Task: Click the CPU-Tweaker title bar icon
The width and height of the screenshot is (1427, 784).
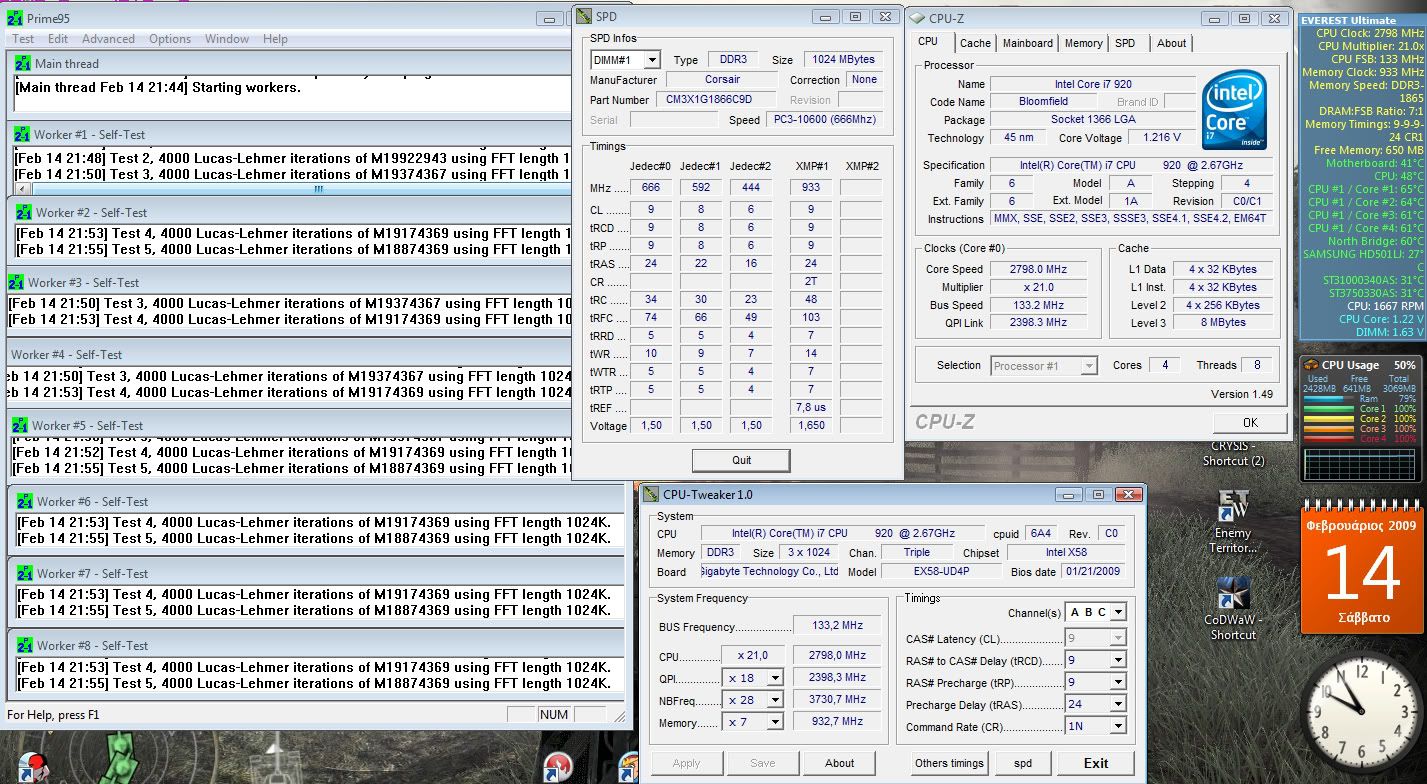Action: click(651, 495)
